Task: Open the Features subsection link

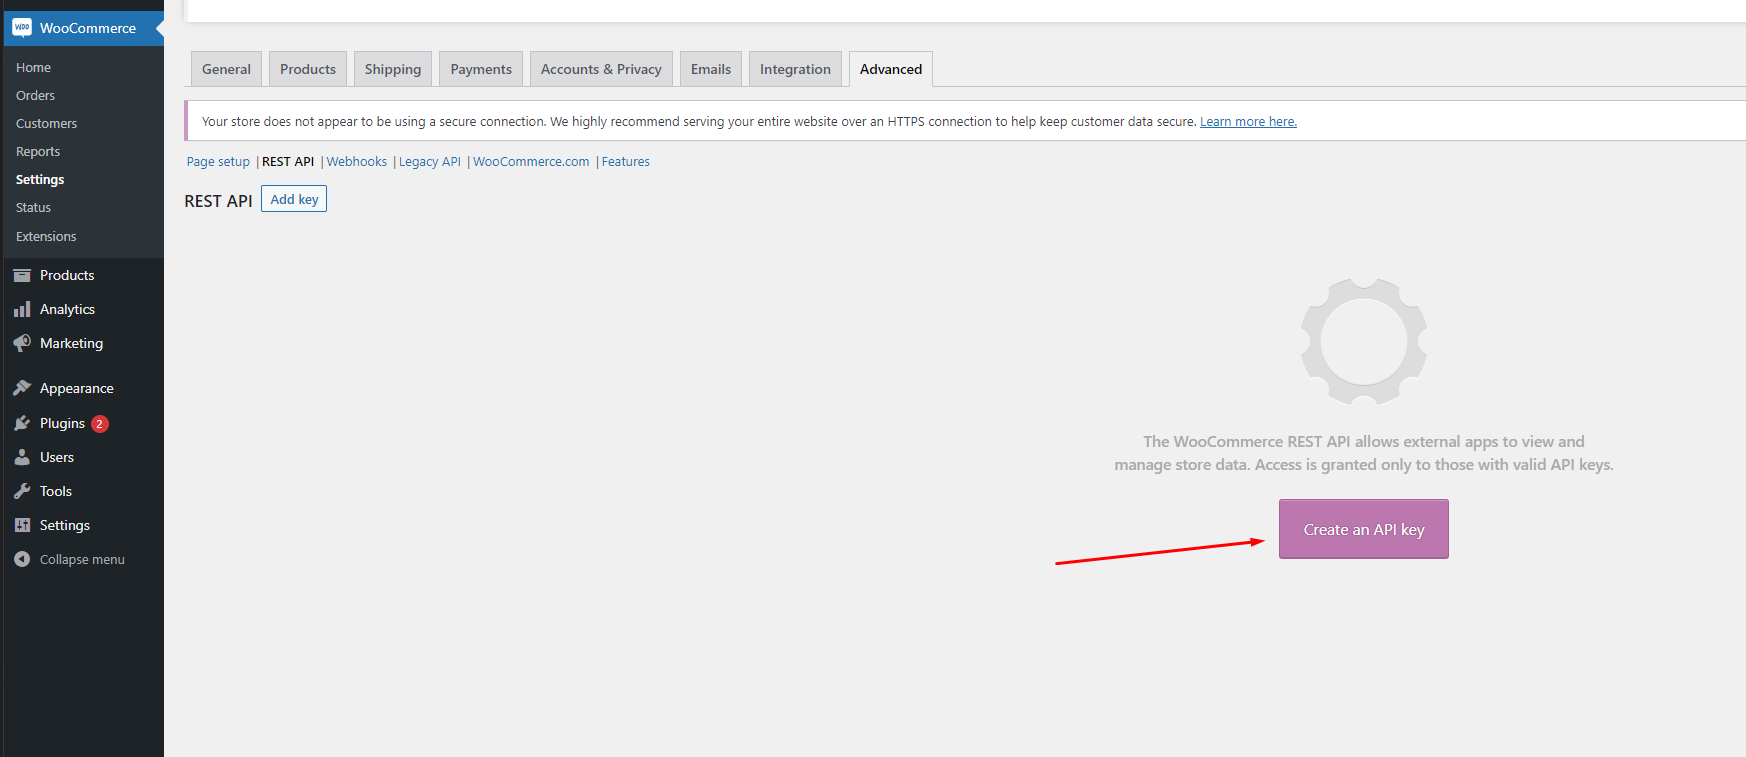Action: tap(626, 161)
